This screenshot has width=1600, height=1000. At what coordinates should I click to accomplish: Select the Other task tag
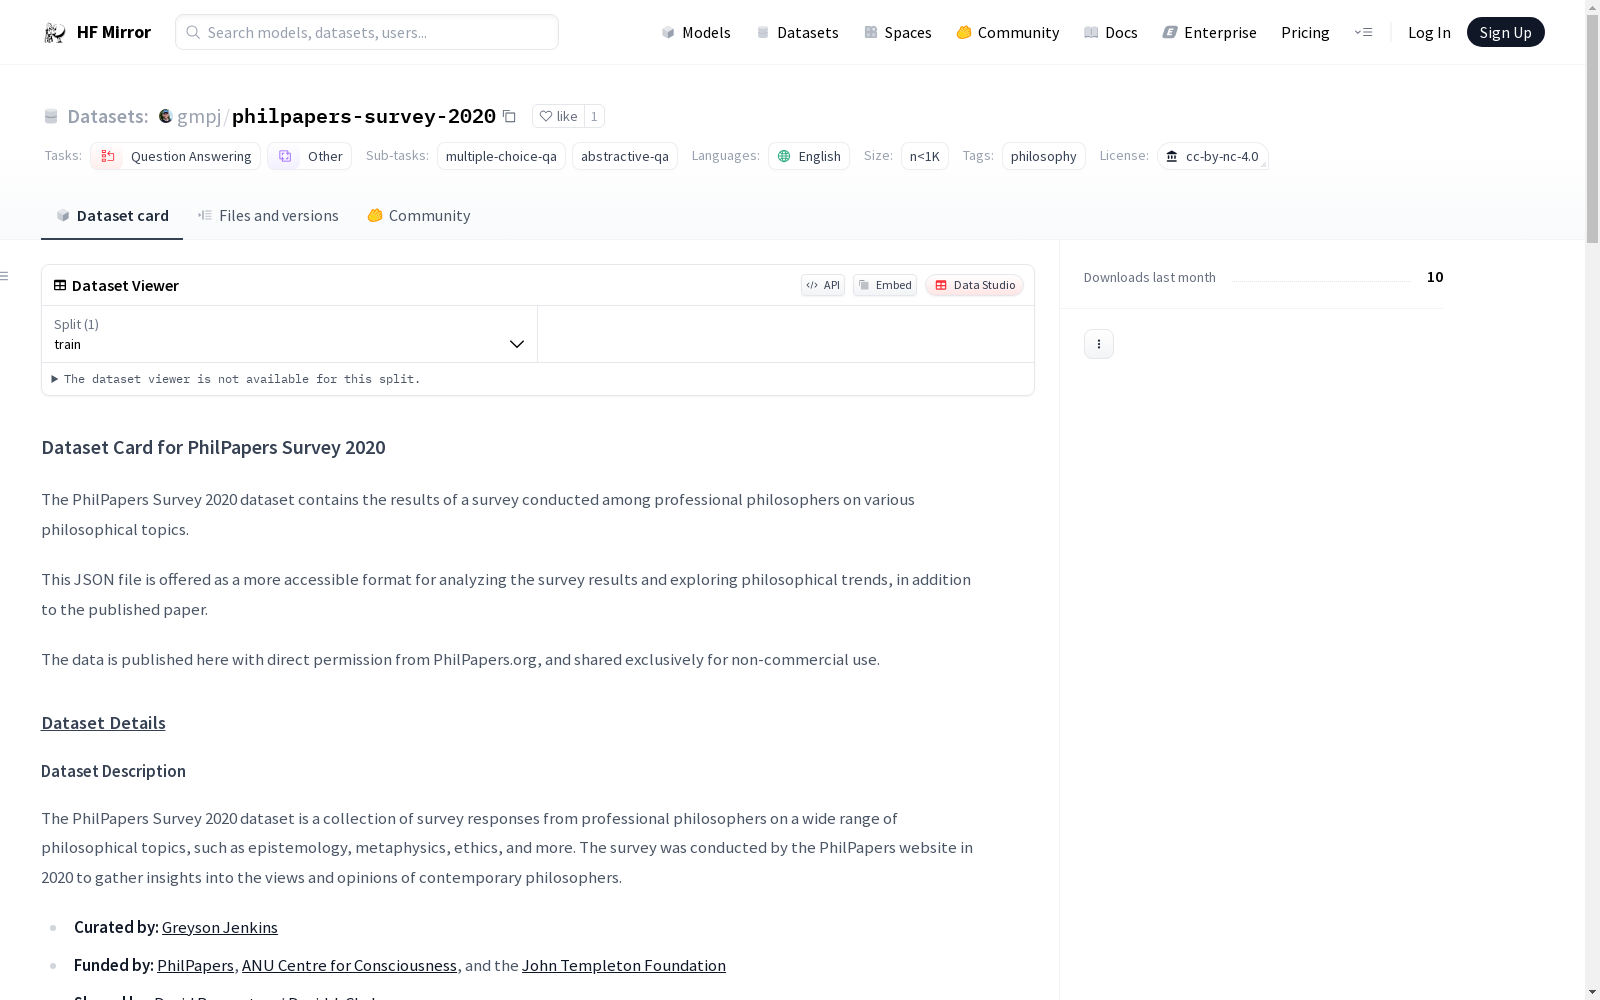pos(310,156)
